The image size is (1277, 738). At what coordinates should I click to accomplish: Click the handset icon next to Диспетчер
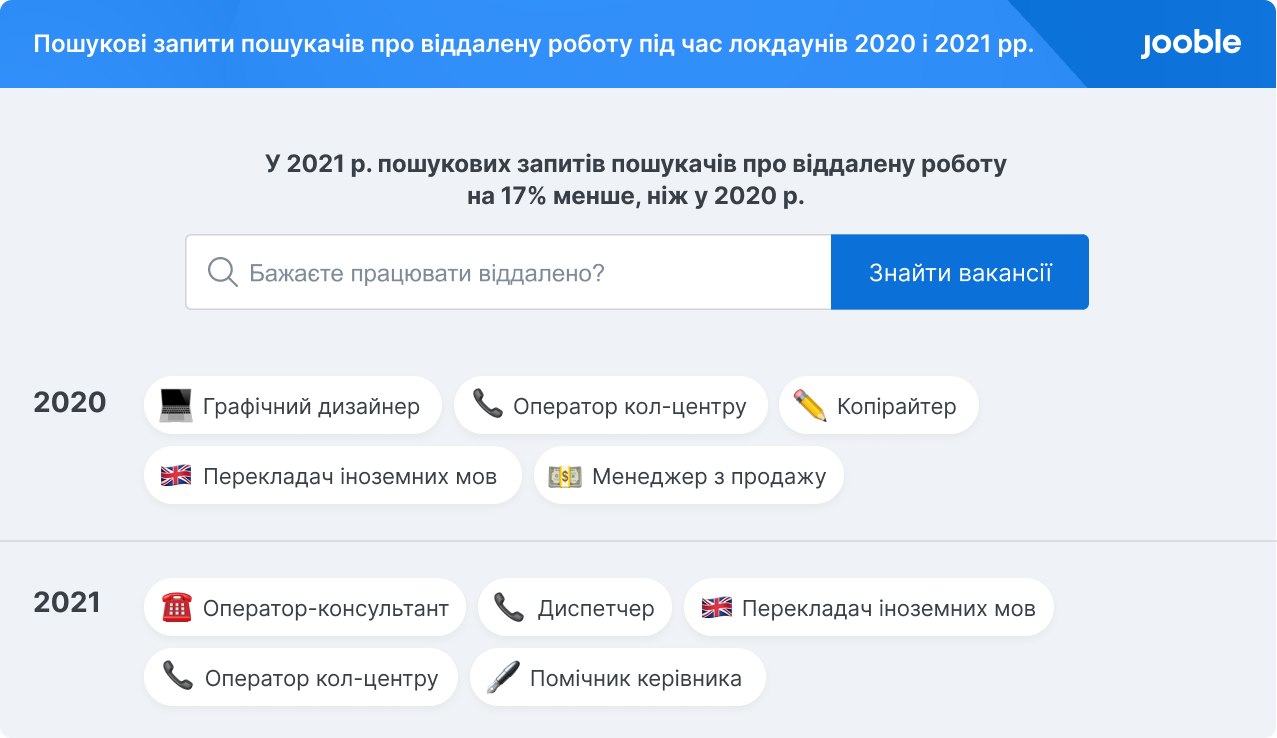coord(509,607)
